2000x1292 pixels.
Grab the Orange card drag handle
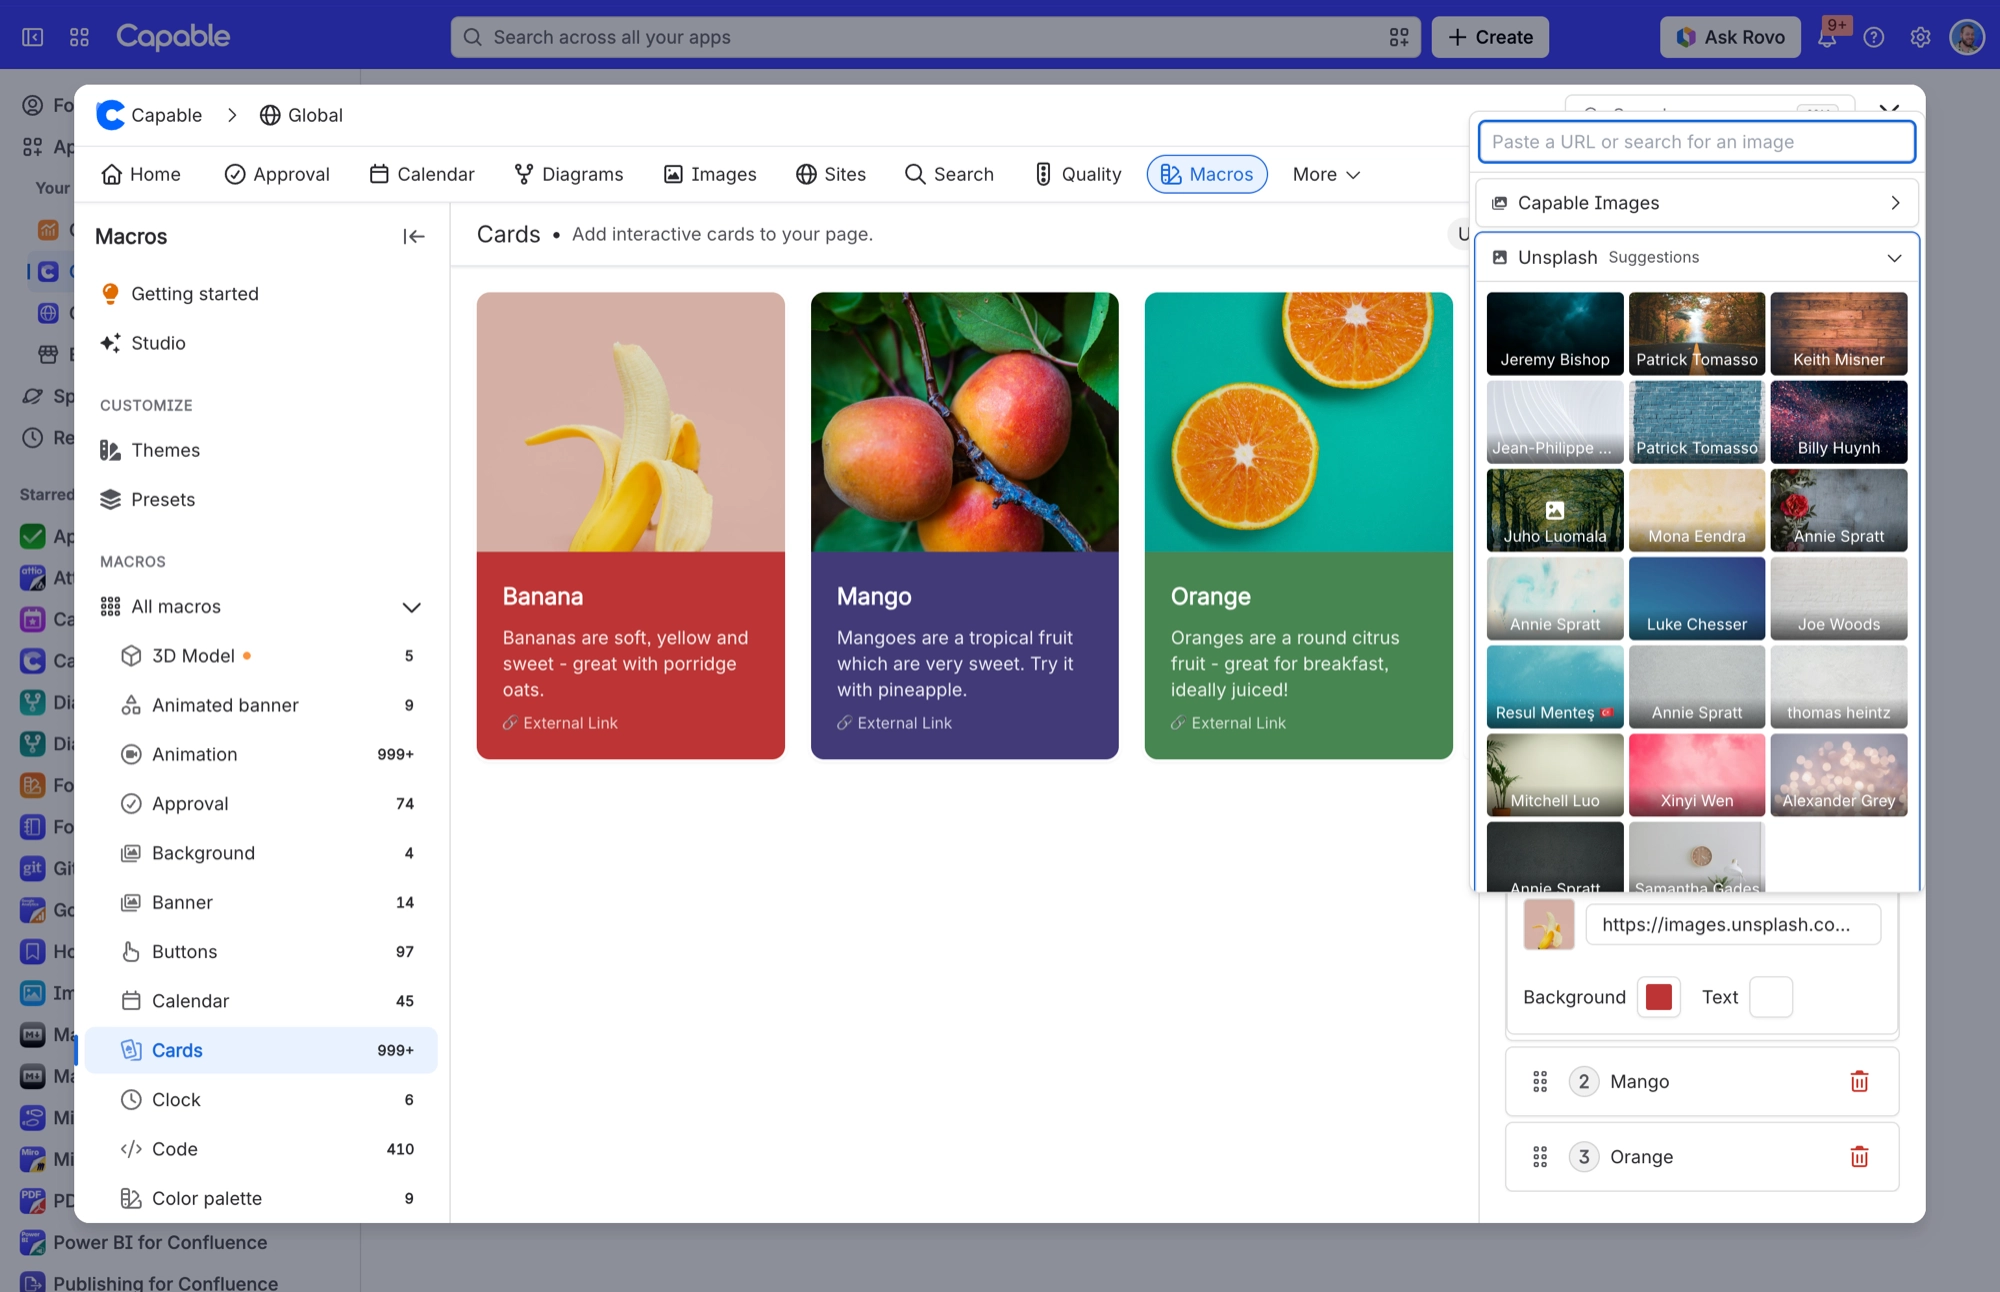[1540, 1157]
